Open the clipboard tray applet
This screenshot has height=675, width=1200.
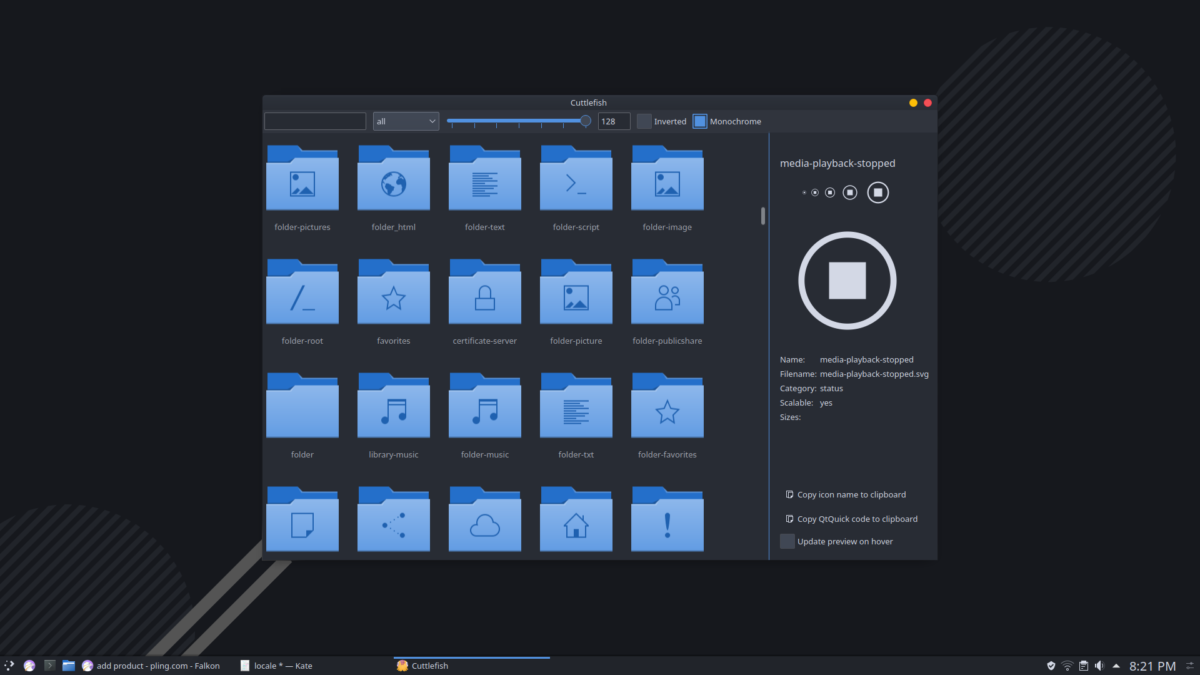[x=1083, y=665]
